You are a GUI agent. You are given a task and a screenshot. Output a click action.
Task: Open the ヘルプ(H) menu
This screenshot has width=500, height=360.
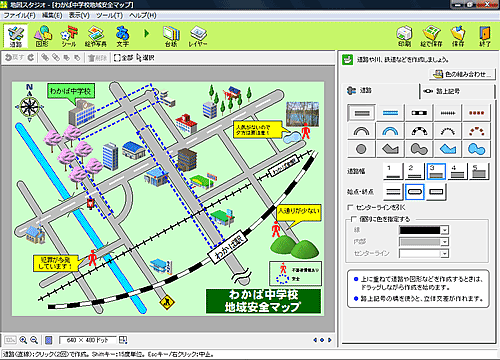tap(143, 15)
